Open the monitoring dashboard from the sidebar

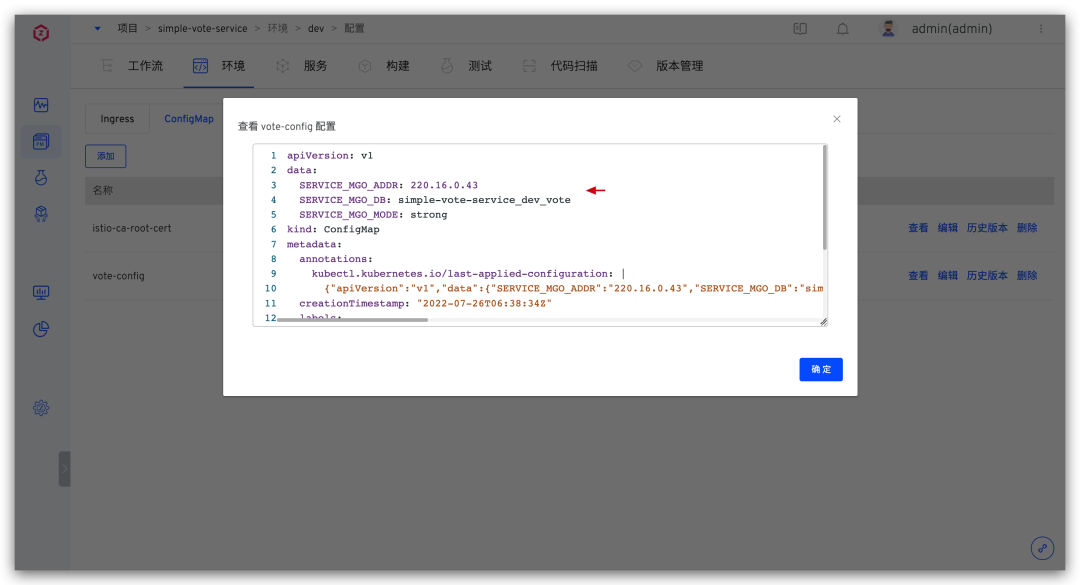point(40,104)
